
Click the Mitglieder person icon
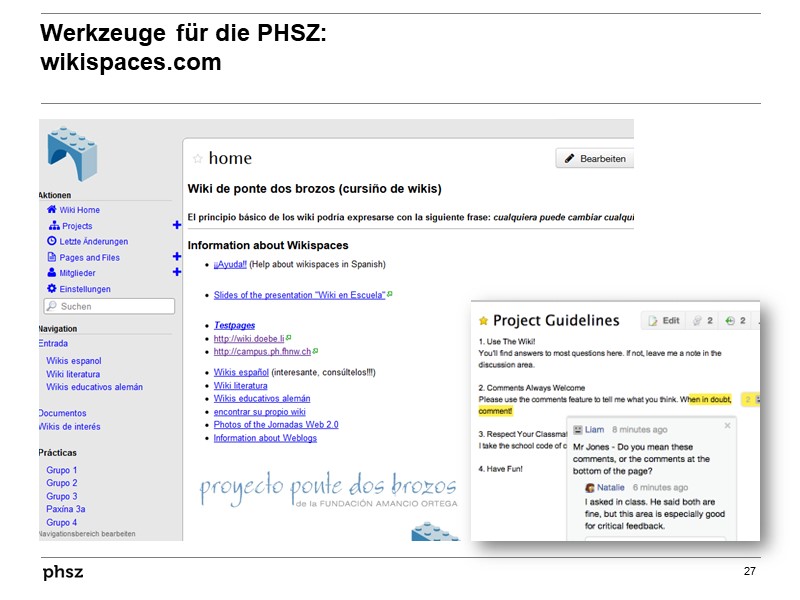point(51,272)
